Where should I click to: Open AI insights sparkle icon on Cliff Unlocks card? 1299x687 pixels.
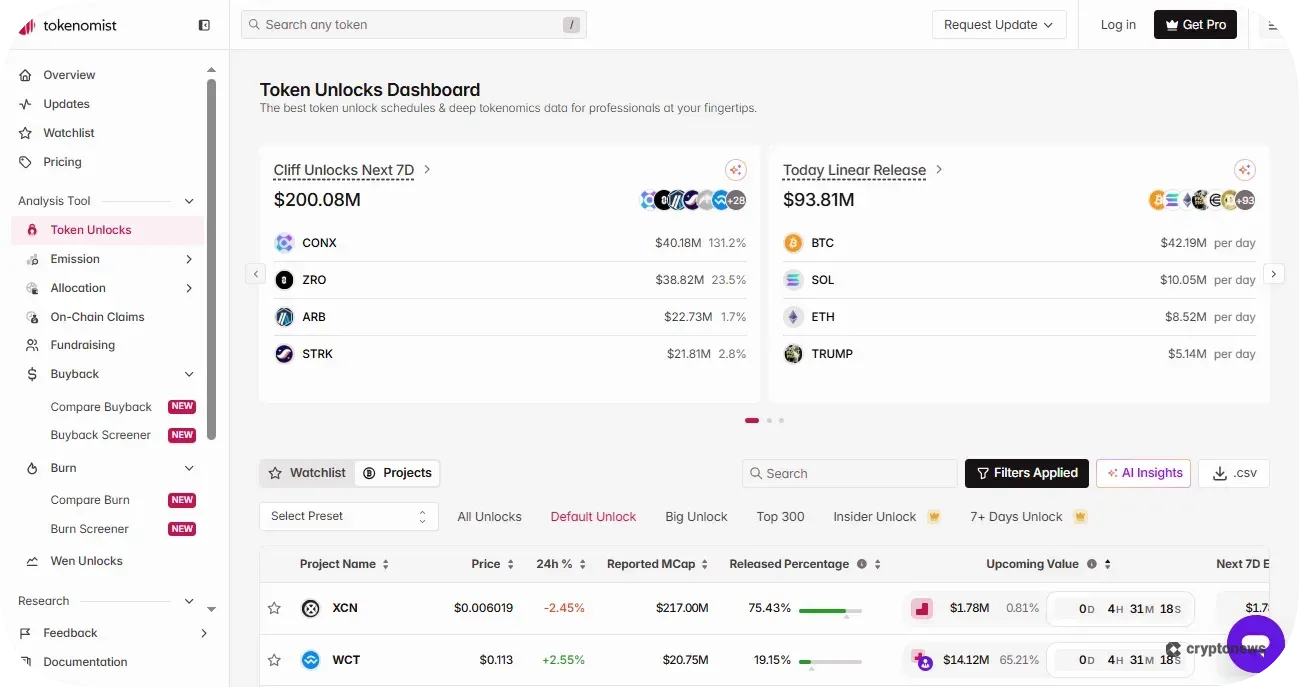[736, 169]
